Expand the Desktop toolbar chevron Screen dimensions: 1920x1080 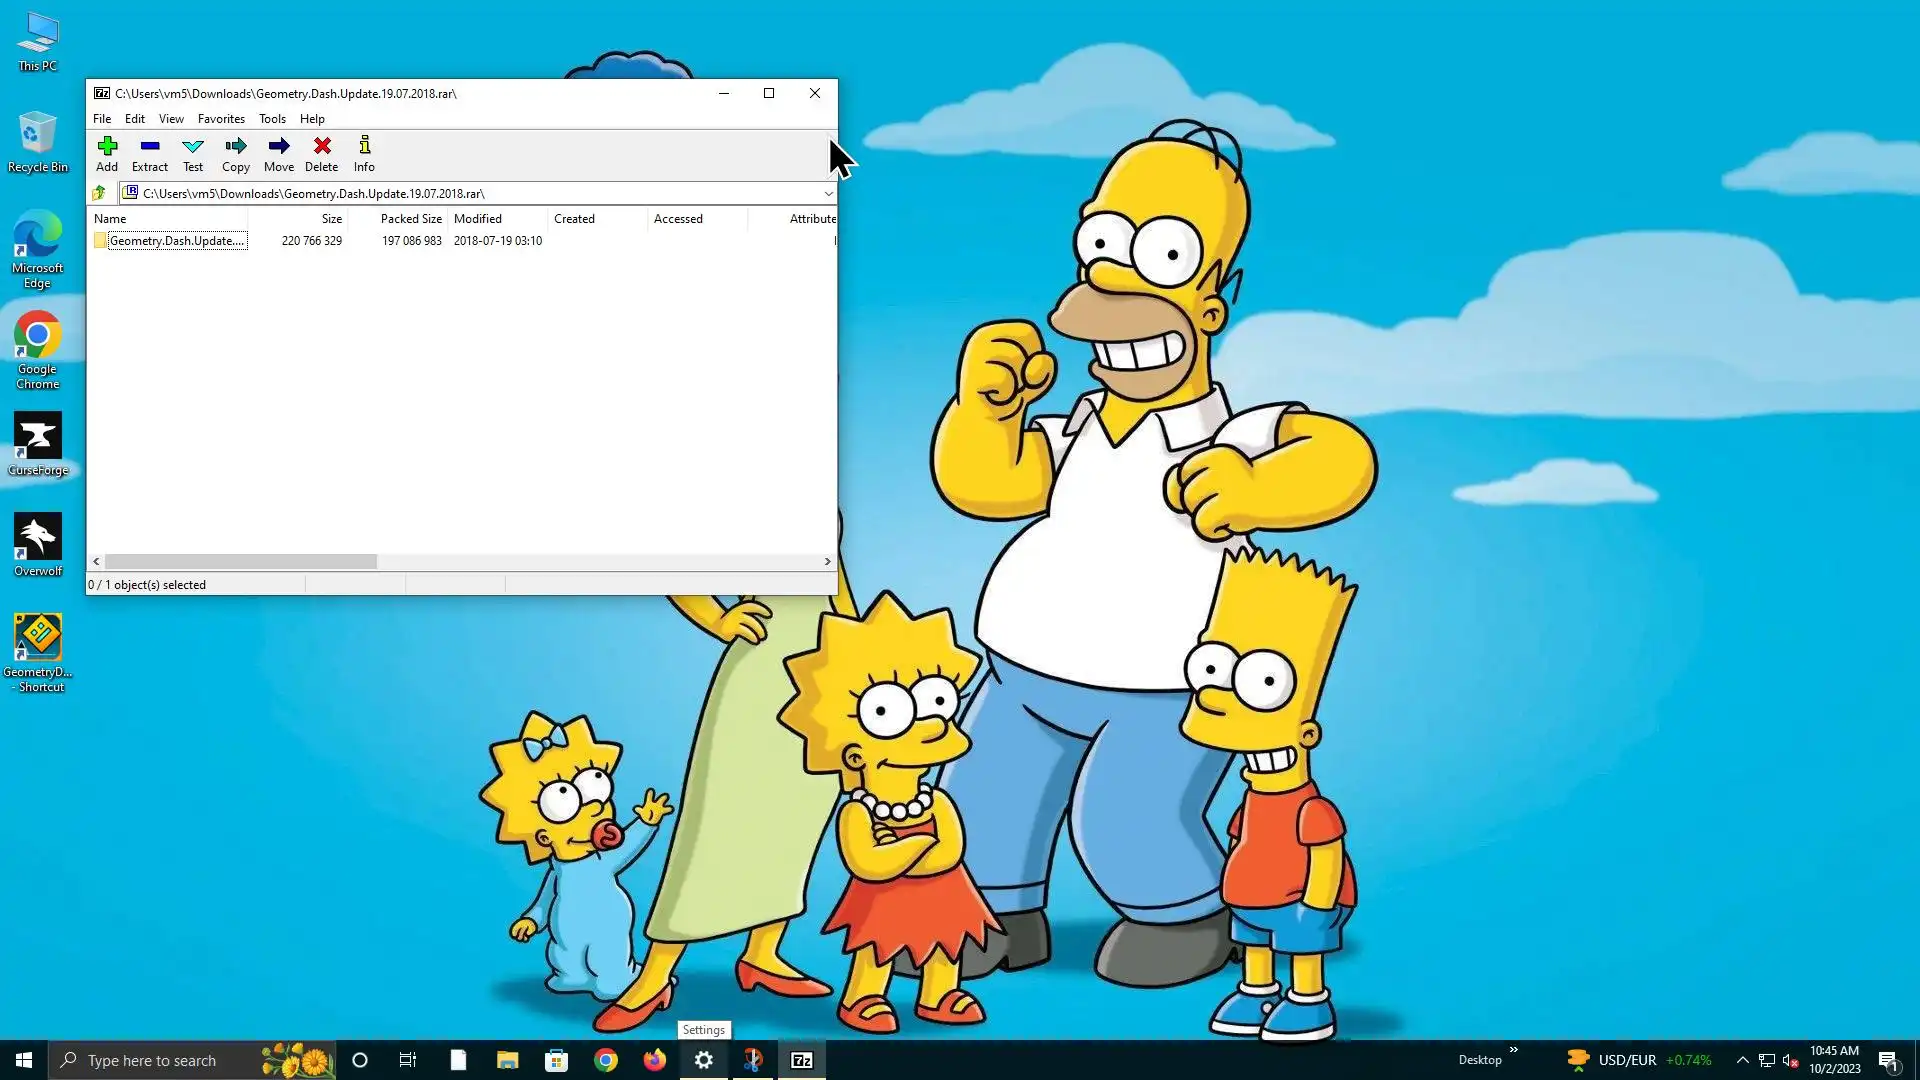tap(1513, 1050)
